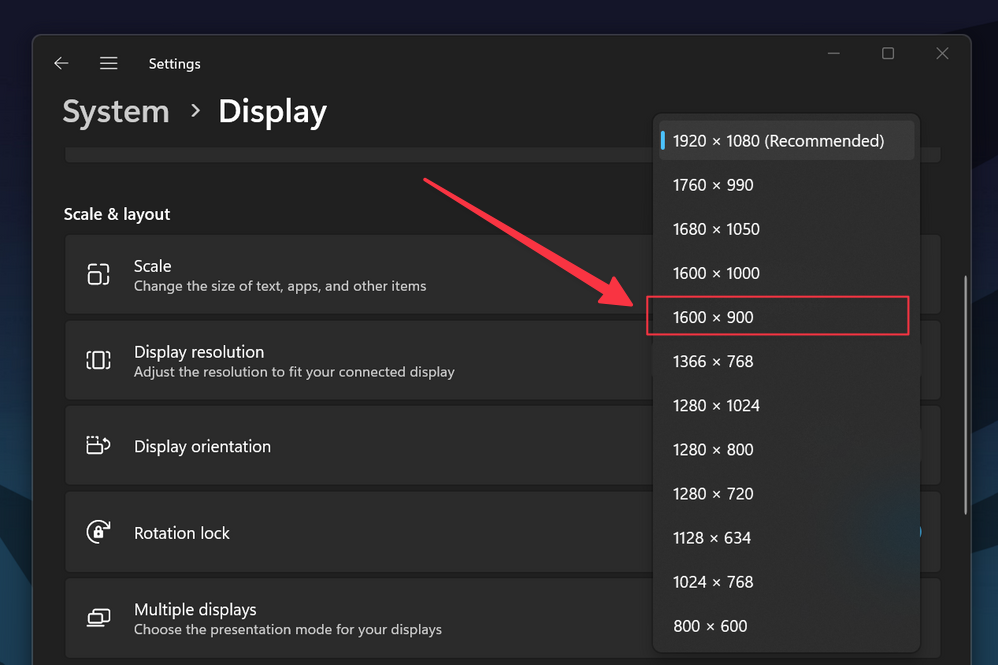The height and width of the screenshot is (665, 998).
Task: Click the Scale icon
Action: [x=98, y=274]
